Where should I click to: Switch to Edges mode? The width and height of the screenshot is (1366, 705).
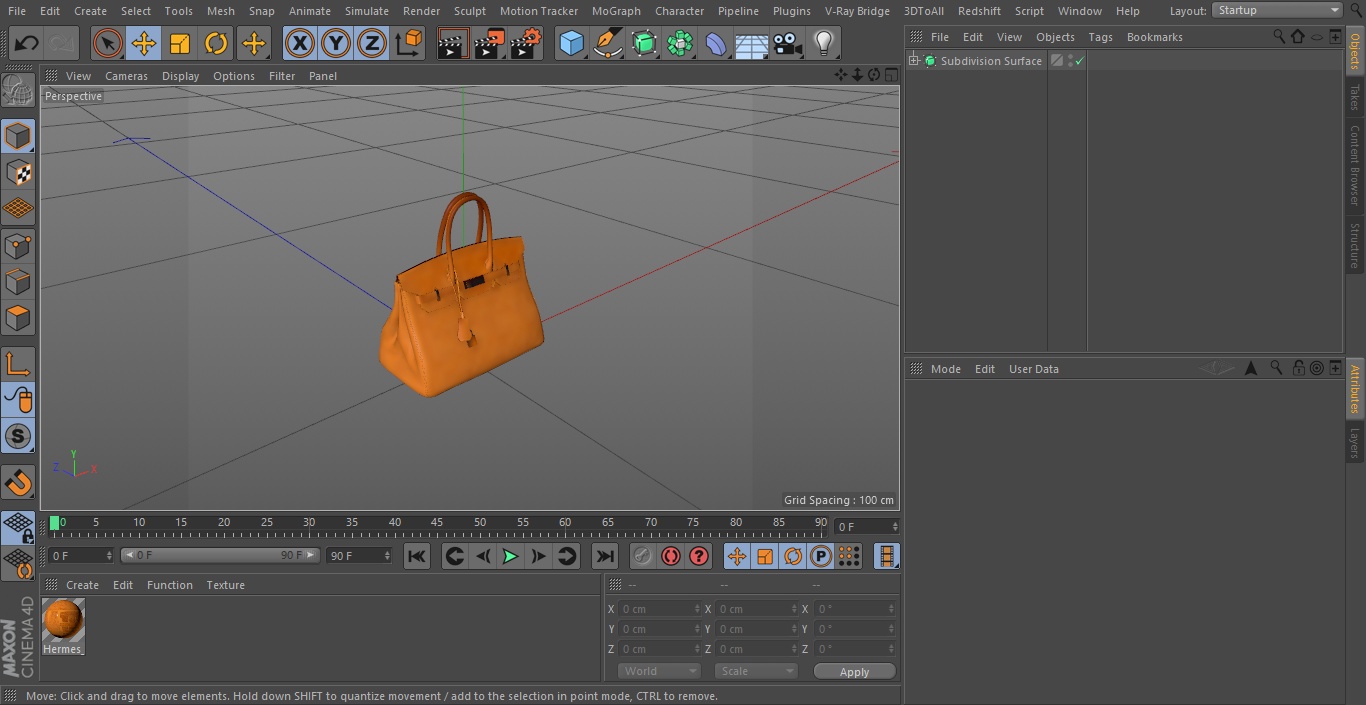pyautogui.click(x=18, y=282)
